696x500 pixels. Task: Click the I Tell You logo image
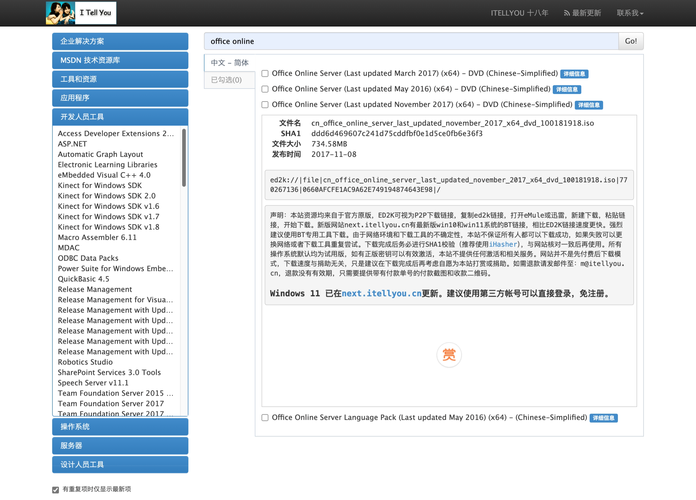tap(80, 13)
